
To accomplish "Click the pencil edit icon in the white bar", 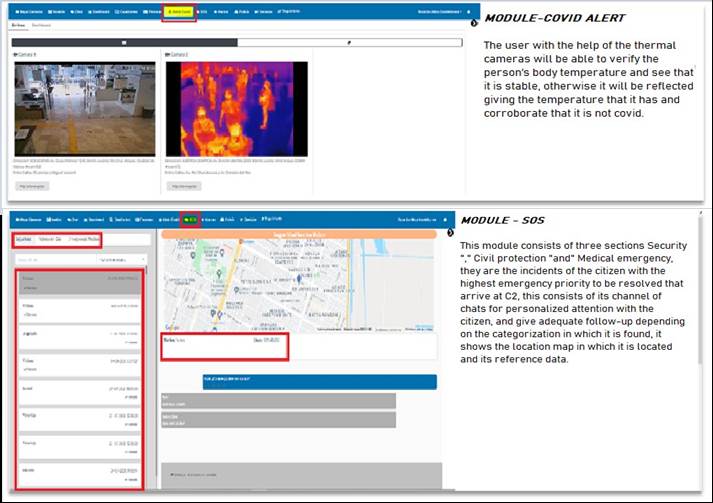I will tap(349, 43).
